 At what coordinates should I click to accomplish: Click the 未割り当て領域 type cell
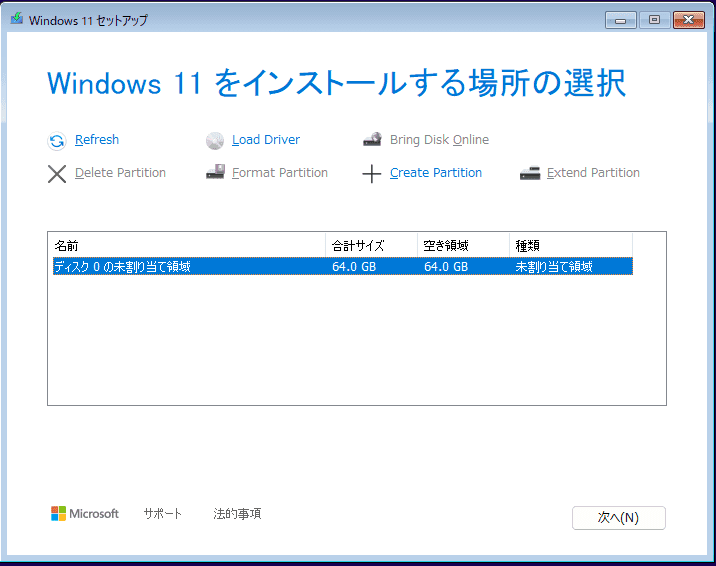click(x=554, y=267)
